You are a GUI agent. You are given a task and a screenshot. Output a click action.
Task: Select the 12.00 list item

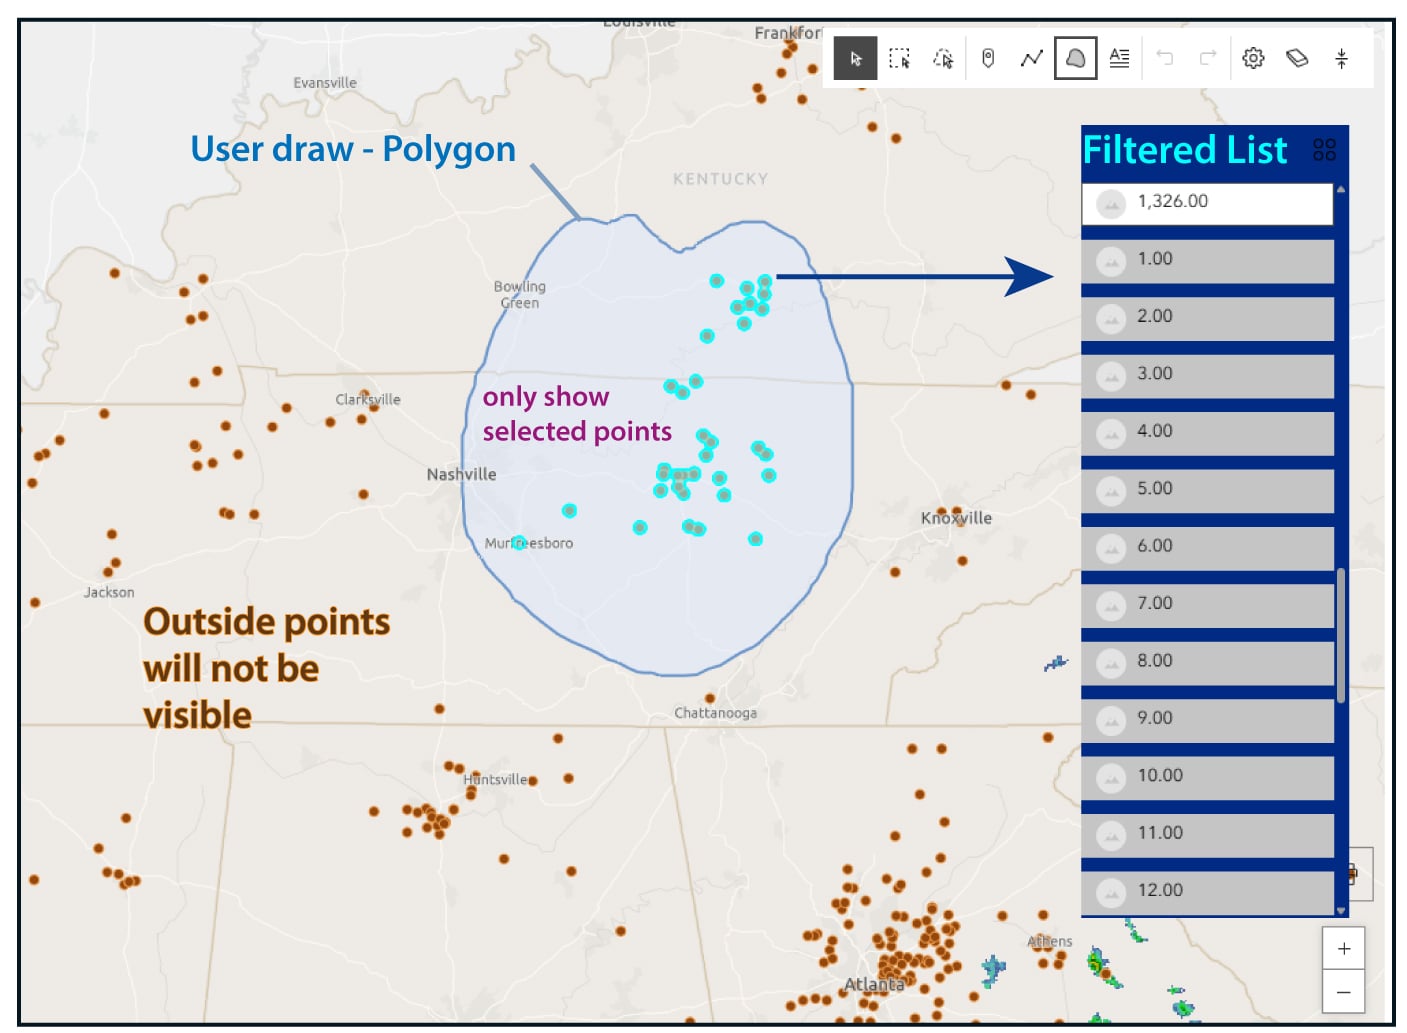coord(1207,893)
